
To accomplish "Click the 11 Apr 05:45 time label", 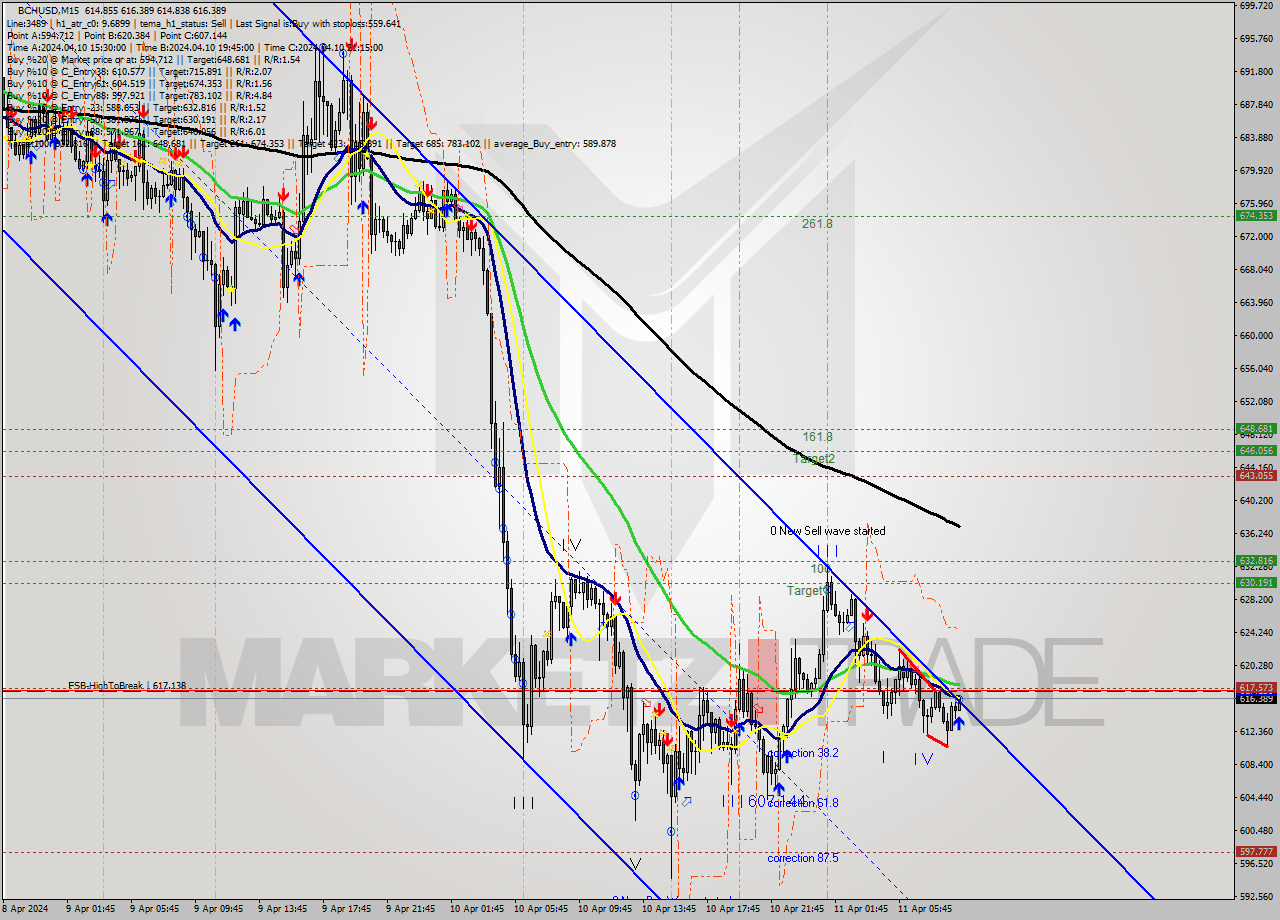I will click(x=925, y=909).
